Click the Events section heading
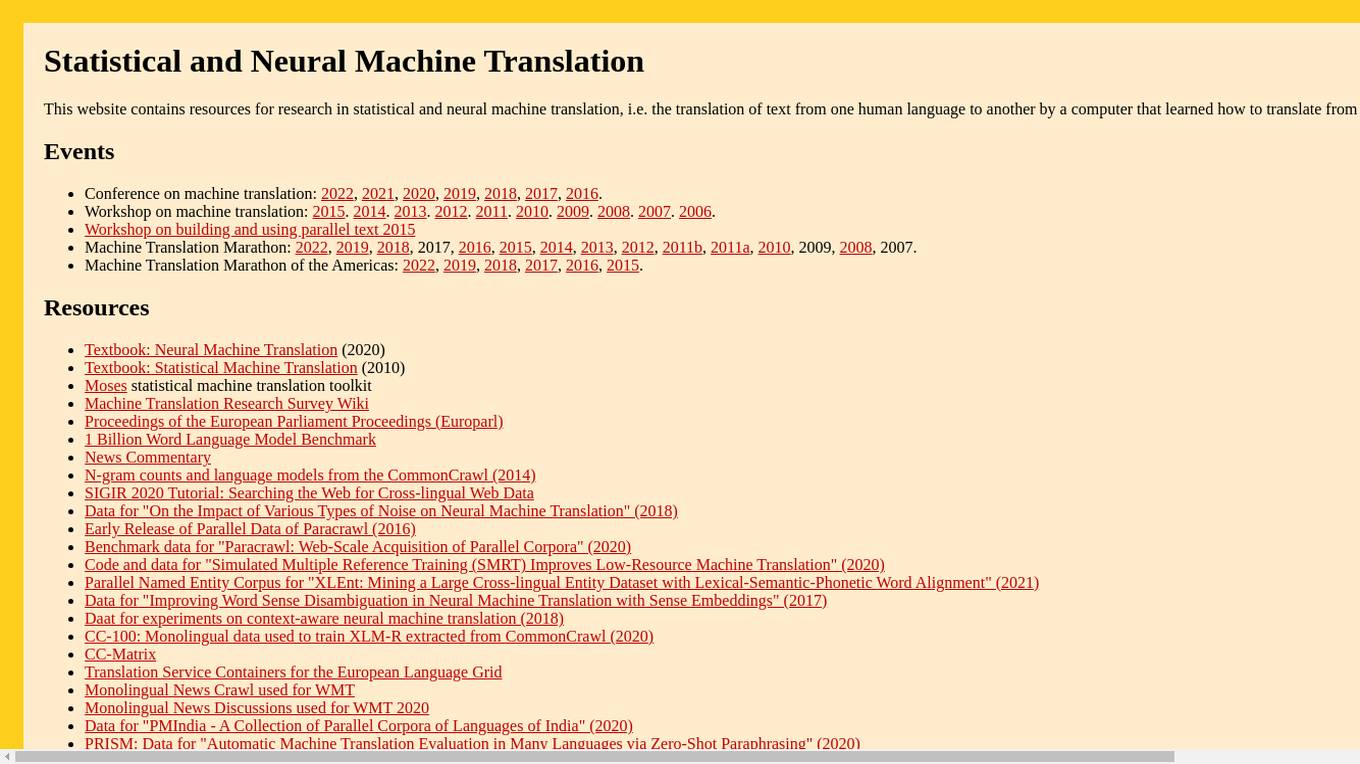1360x764 pixels. coord(79,152)
